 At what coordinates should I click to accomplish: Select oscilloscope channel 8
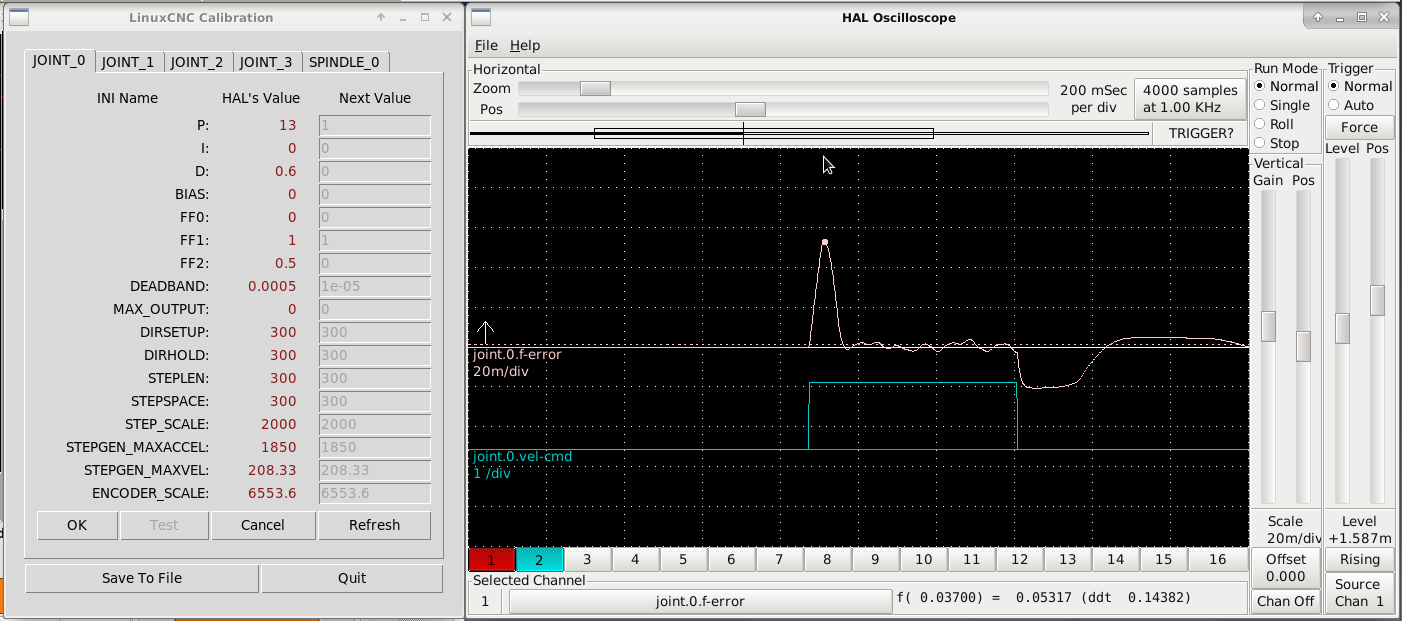pyautogui.click(x=827, y=560)
